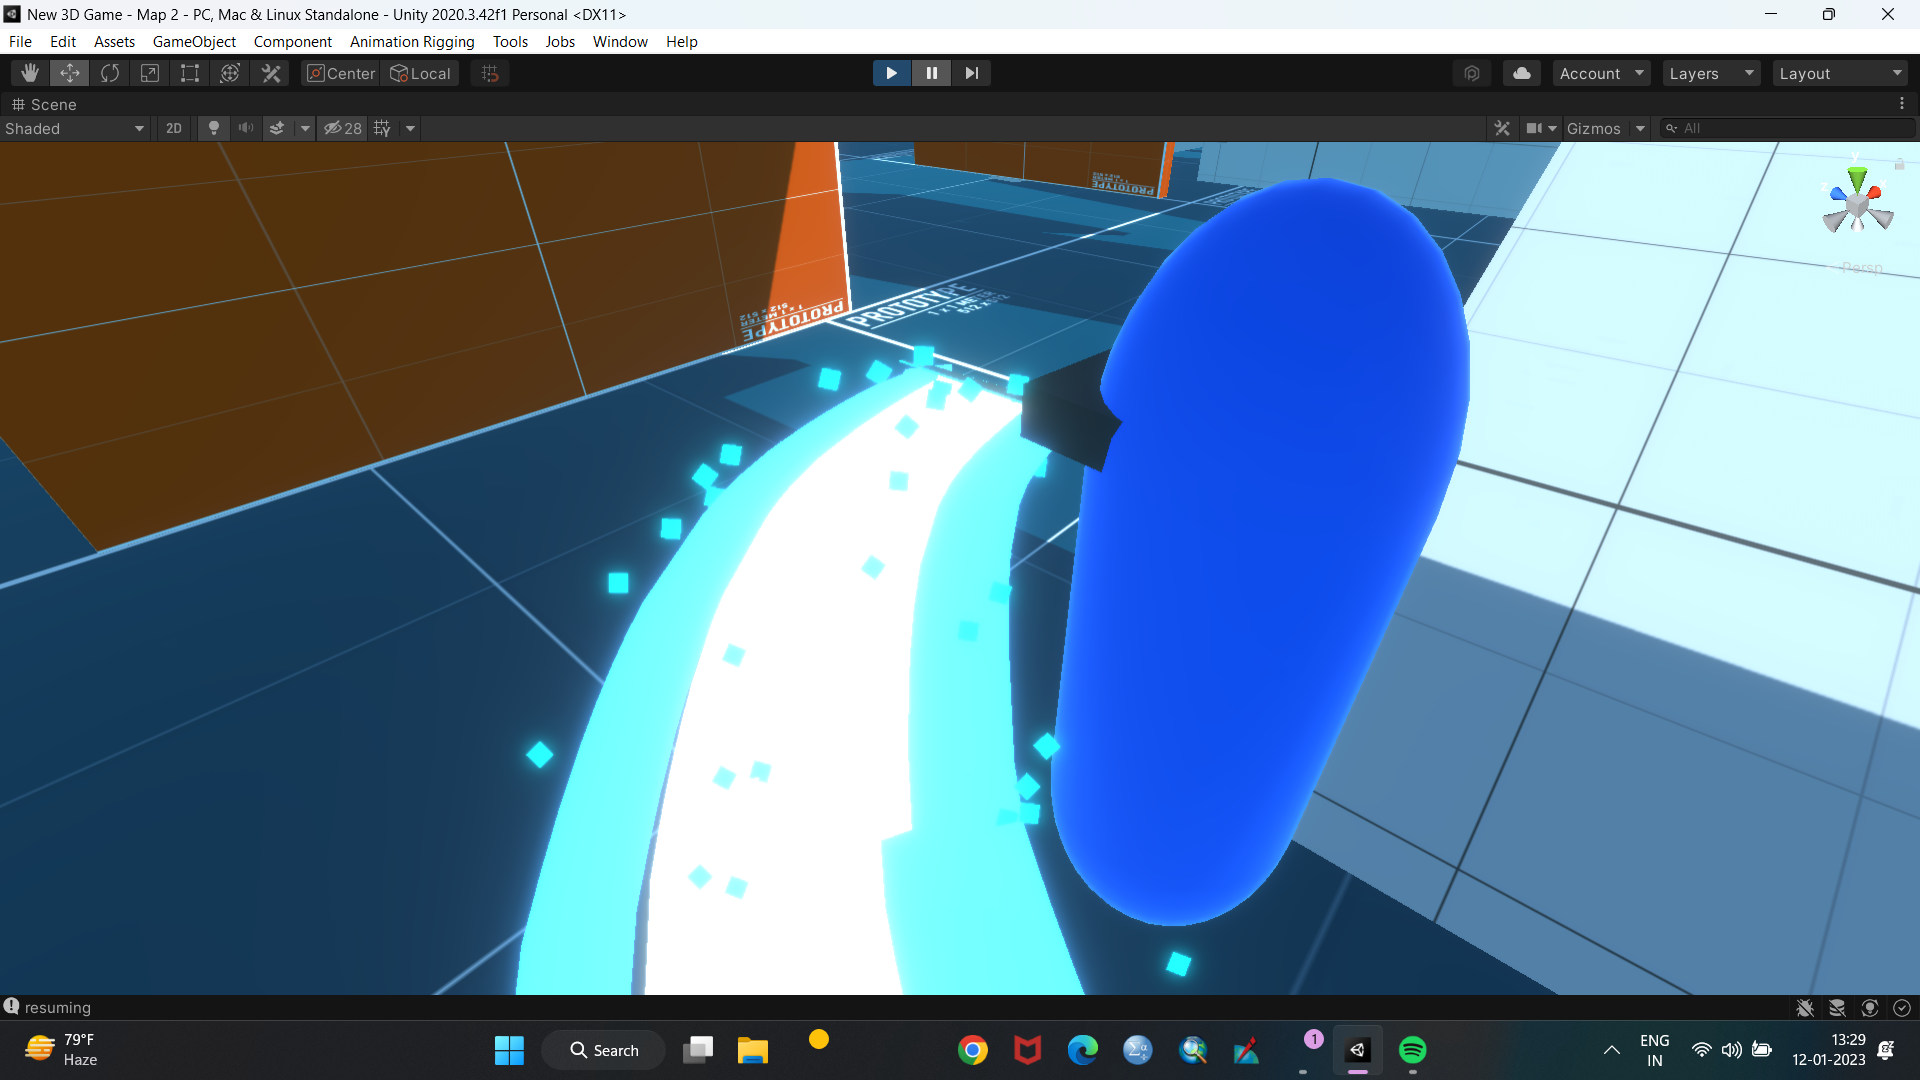This screenshot has width=1920, height=1080.
Task: Click the orientation gizmo in Scene view
Action: [x=1857, y=205]
